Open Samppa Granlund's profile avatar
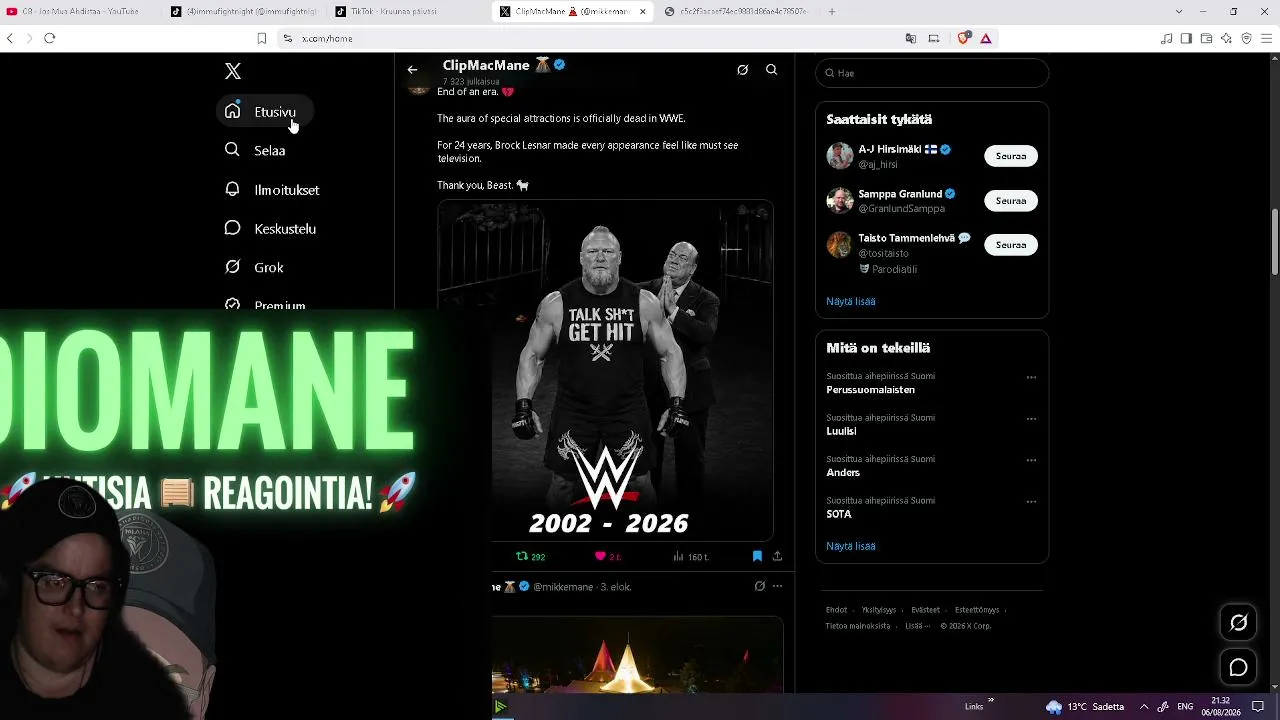The width and height of the screenshot is (1280, 720). (840, 200)
